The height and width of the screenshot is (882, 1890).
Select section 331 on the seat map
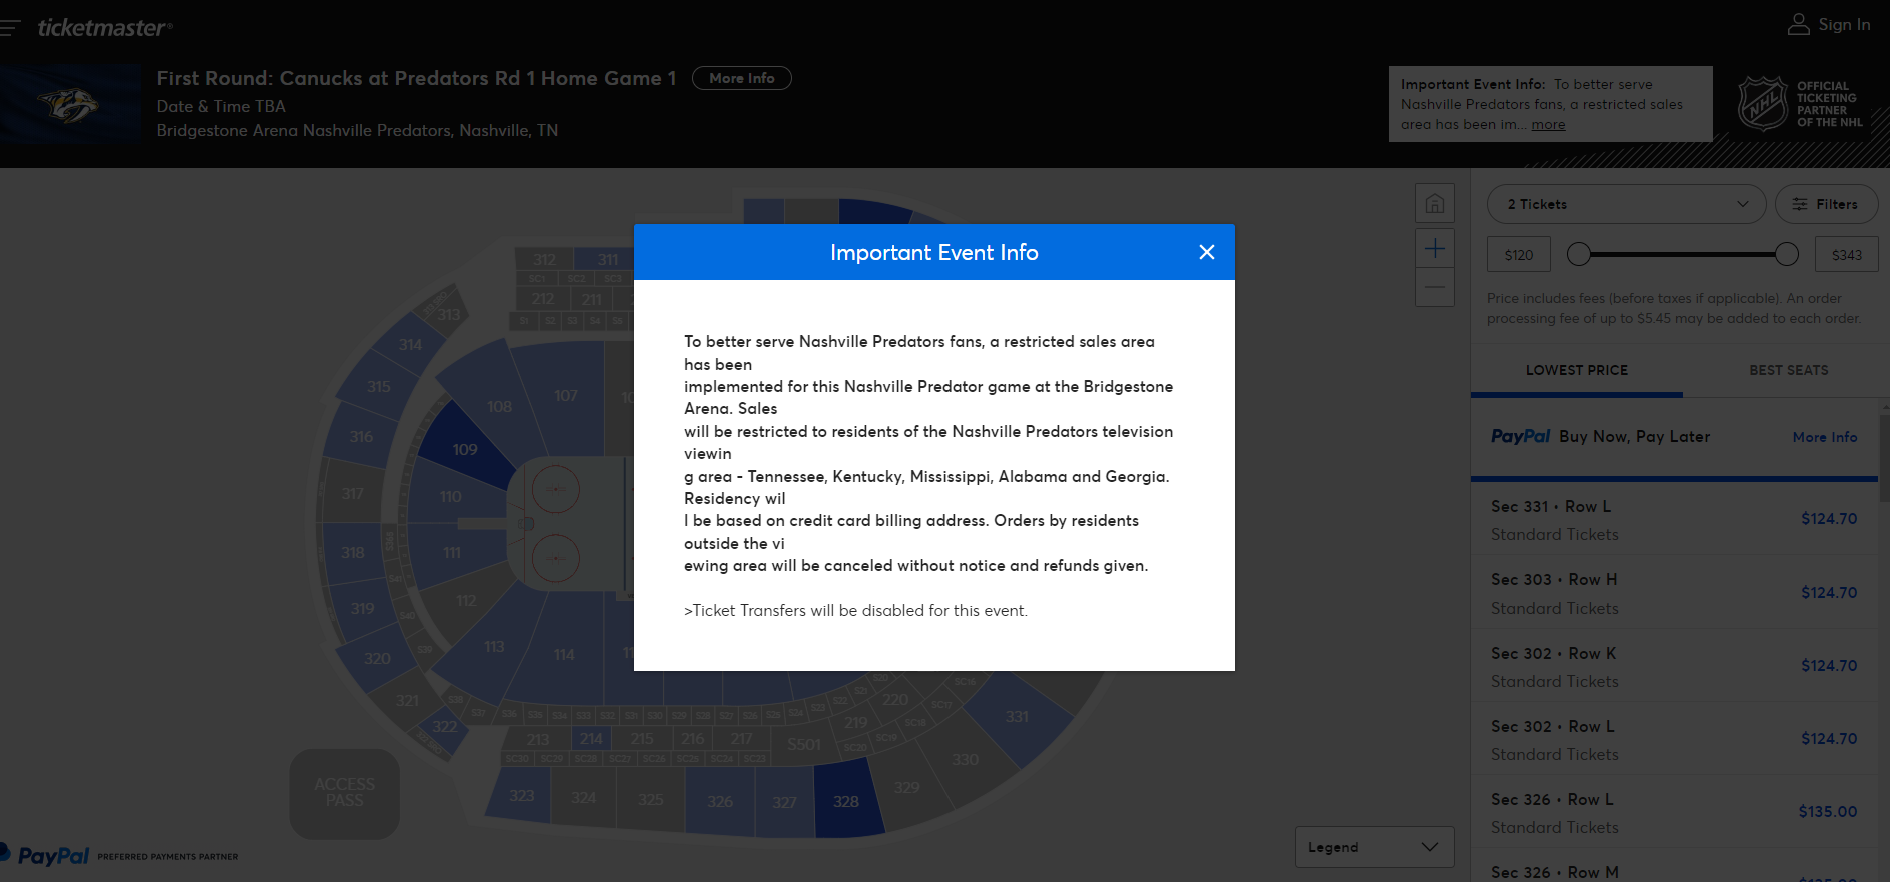pos(1017,716)
